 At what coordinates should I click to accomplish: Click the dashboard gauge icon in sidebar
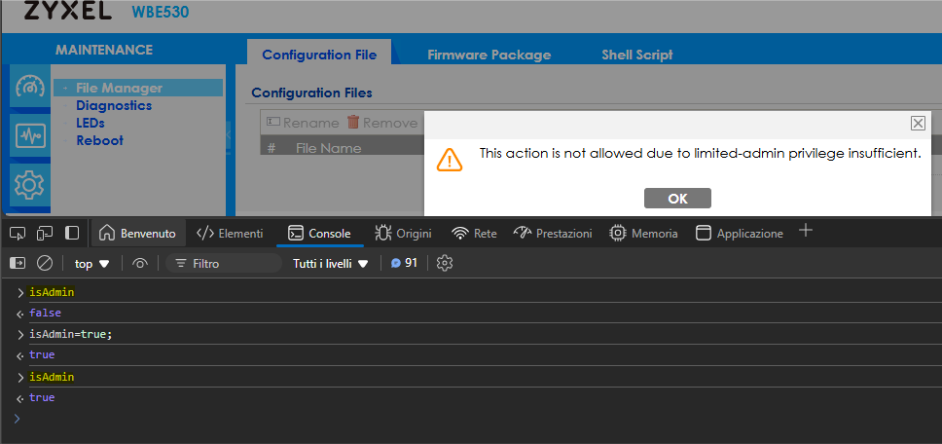29,88
